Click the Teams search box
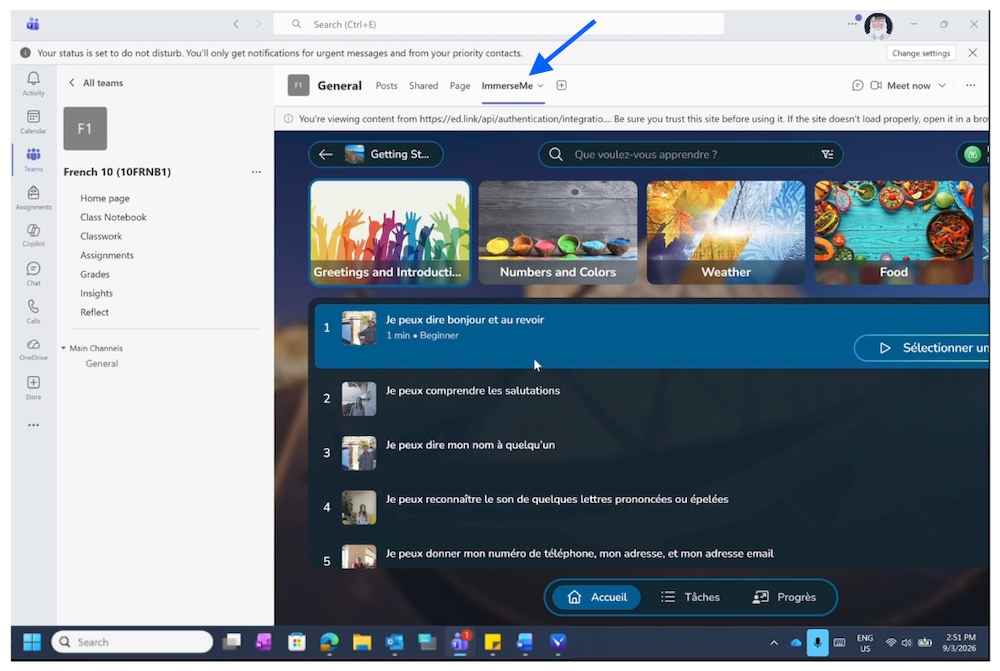The width and height of the screenshot is (1000, 671). (x=498, y=24)
